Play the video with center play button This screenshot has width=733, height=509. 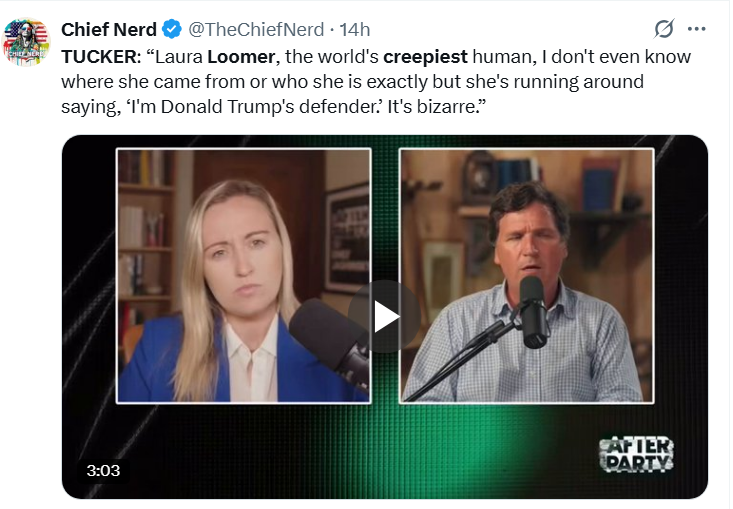tap(385, 316)
